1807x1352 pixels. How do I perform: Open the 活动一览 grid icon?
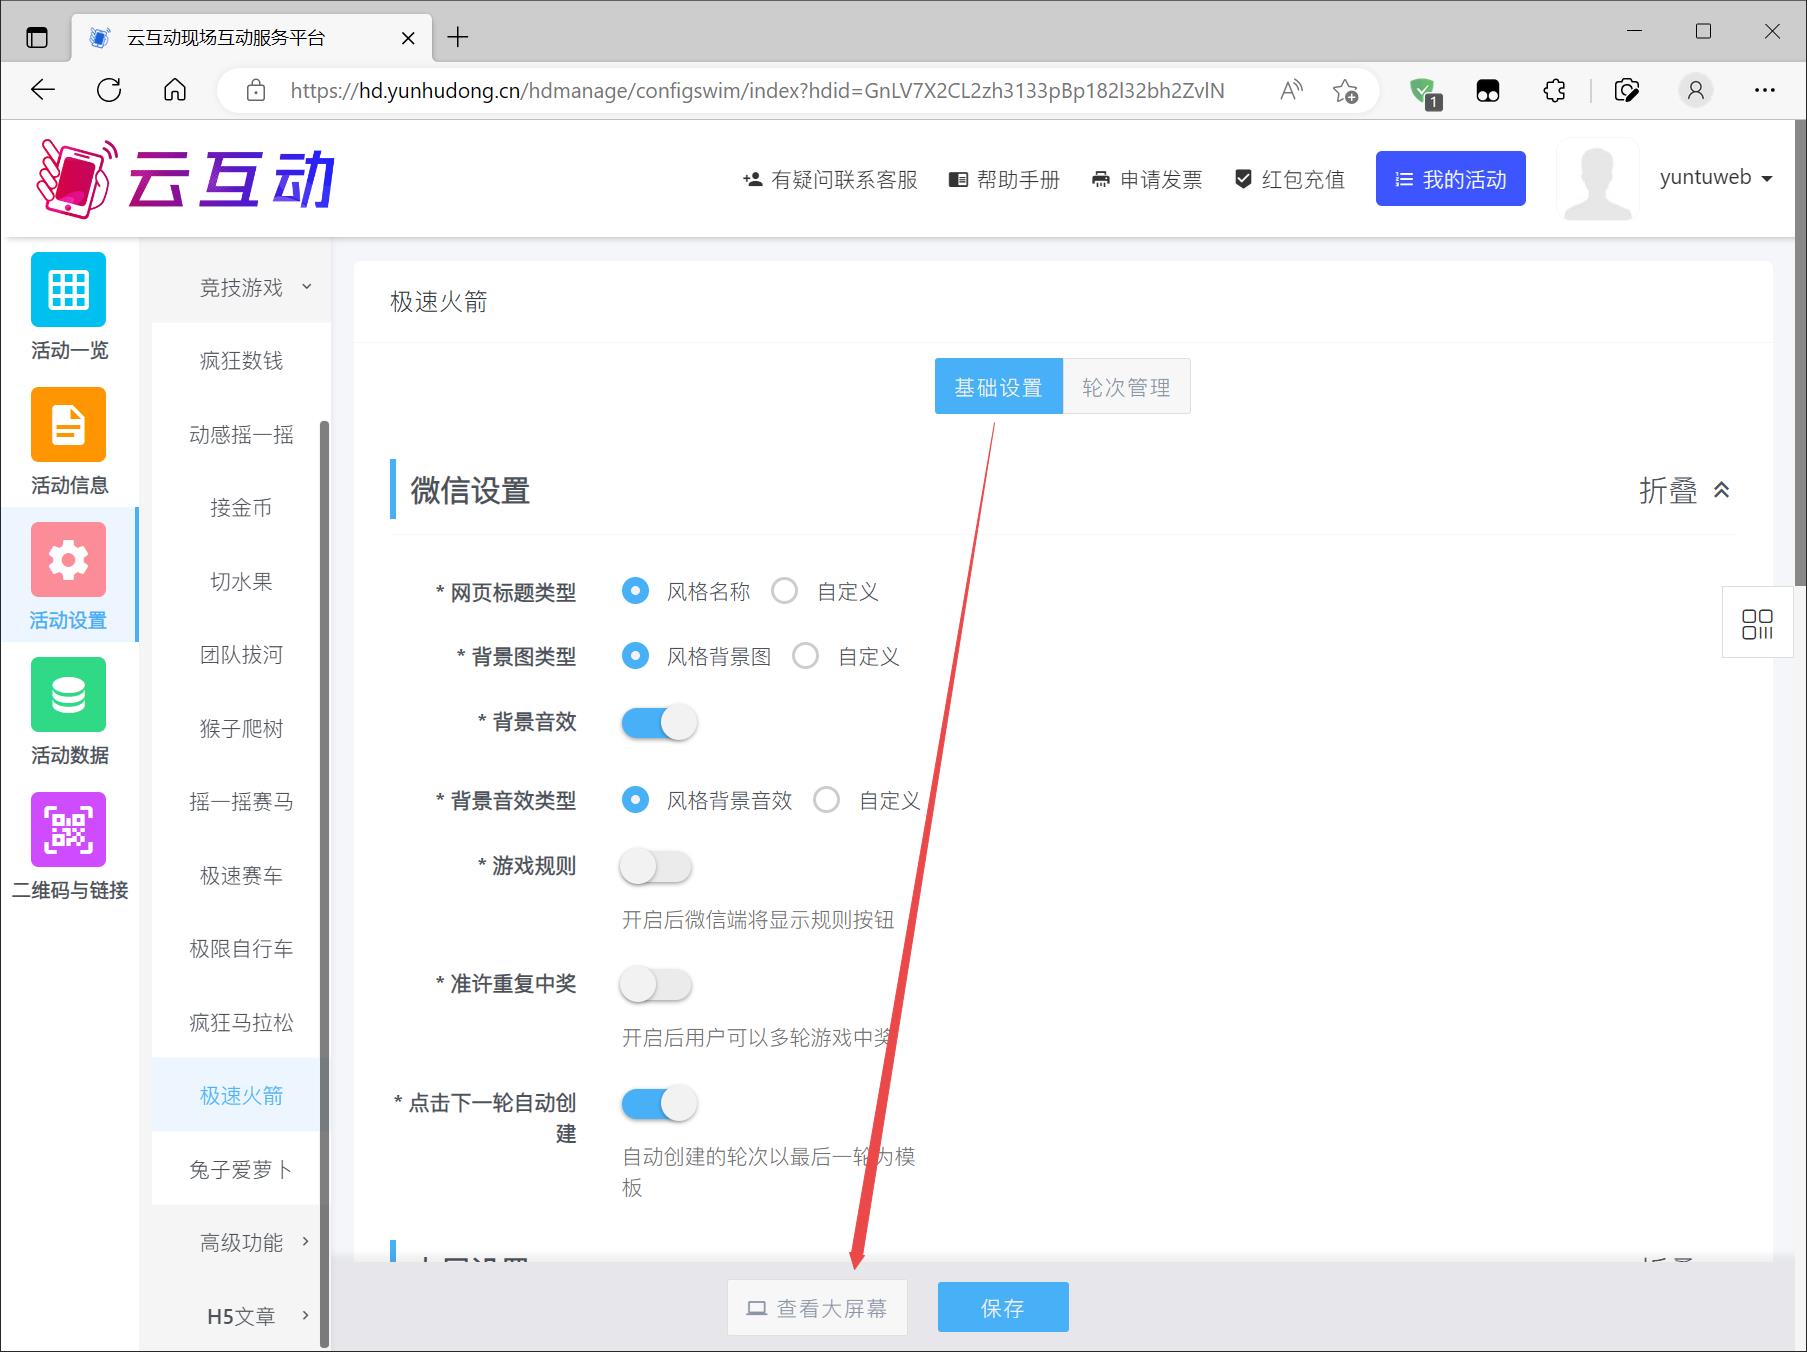point(68,289)
